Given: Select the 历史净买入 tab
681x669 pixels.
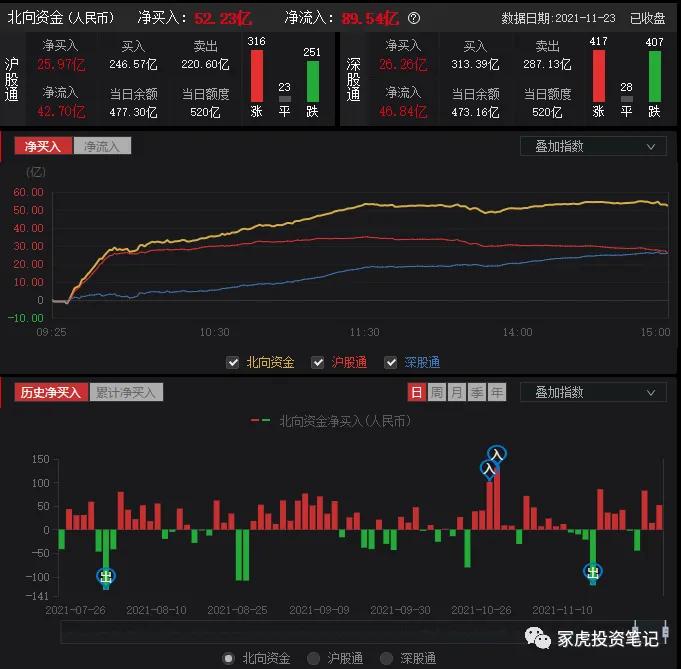Looking at the screenshot, I should [x=51, y=392].
